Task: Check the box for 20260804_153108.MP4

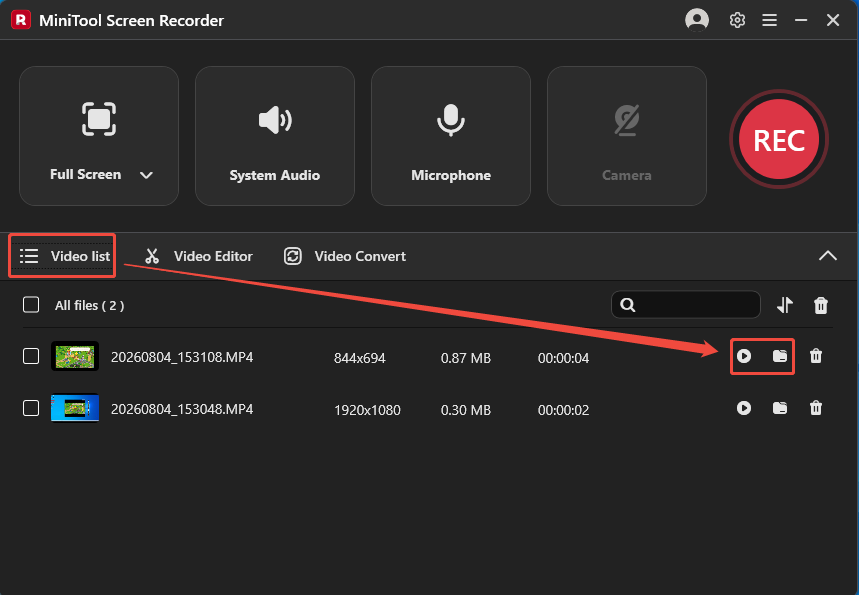Action: pos(31,356)
